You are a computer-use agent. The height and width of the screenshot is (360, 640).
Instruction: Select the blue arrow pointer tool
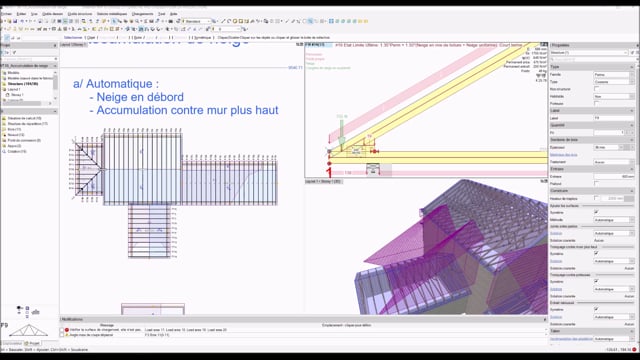click(114, 21)
